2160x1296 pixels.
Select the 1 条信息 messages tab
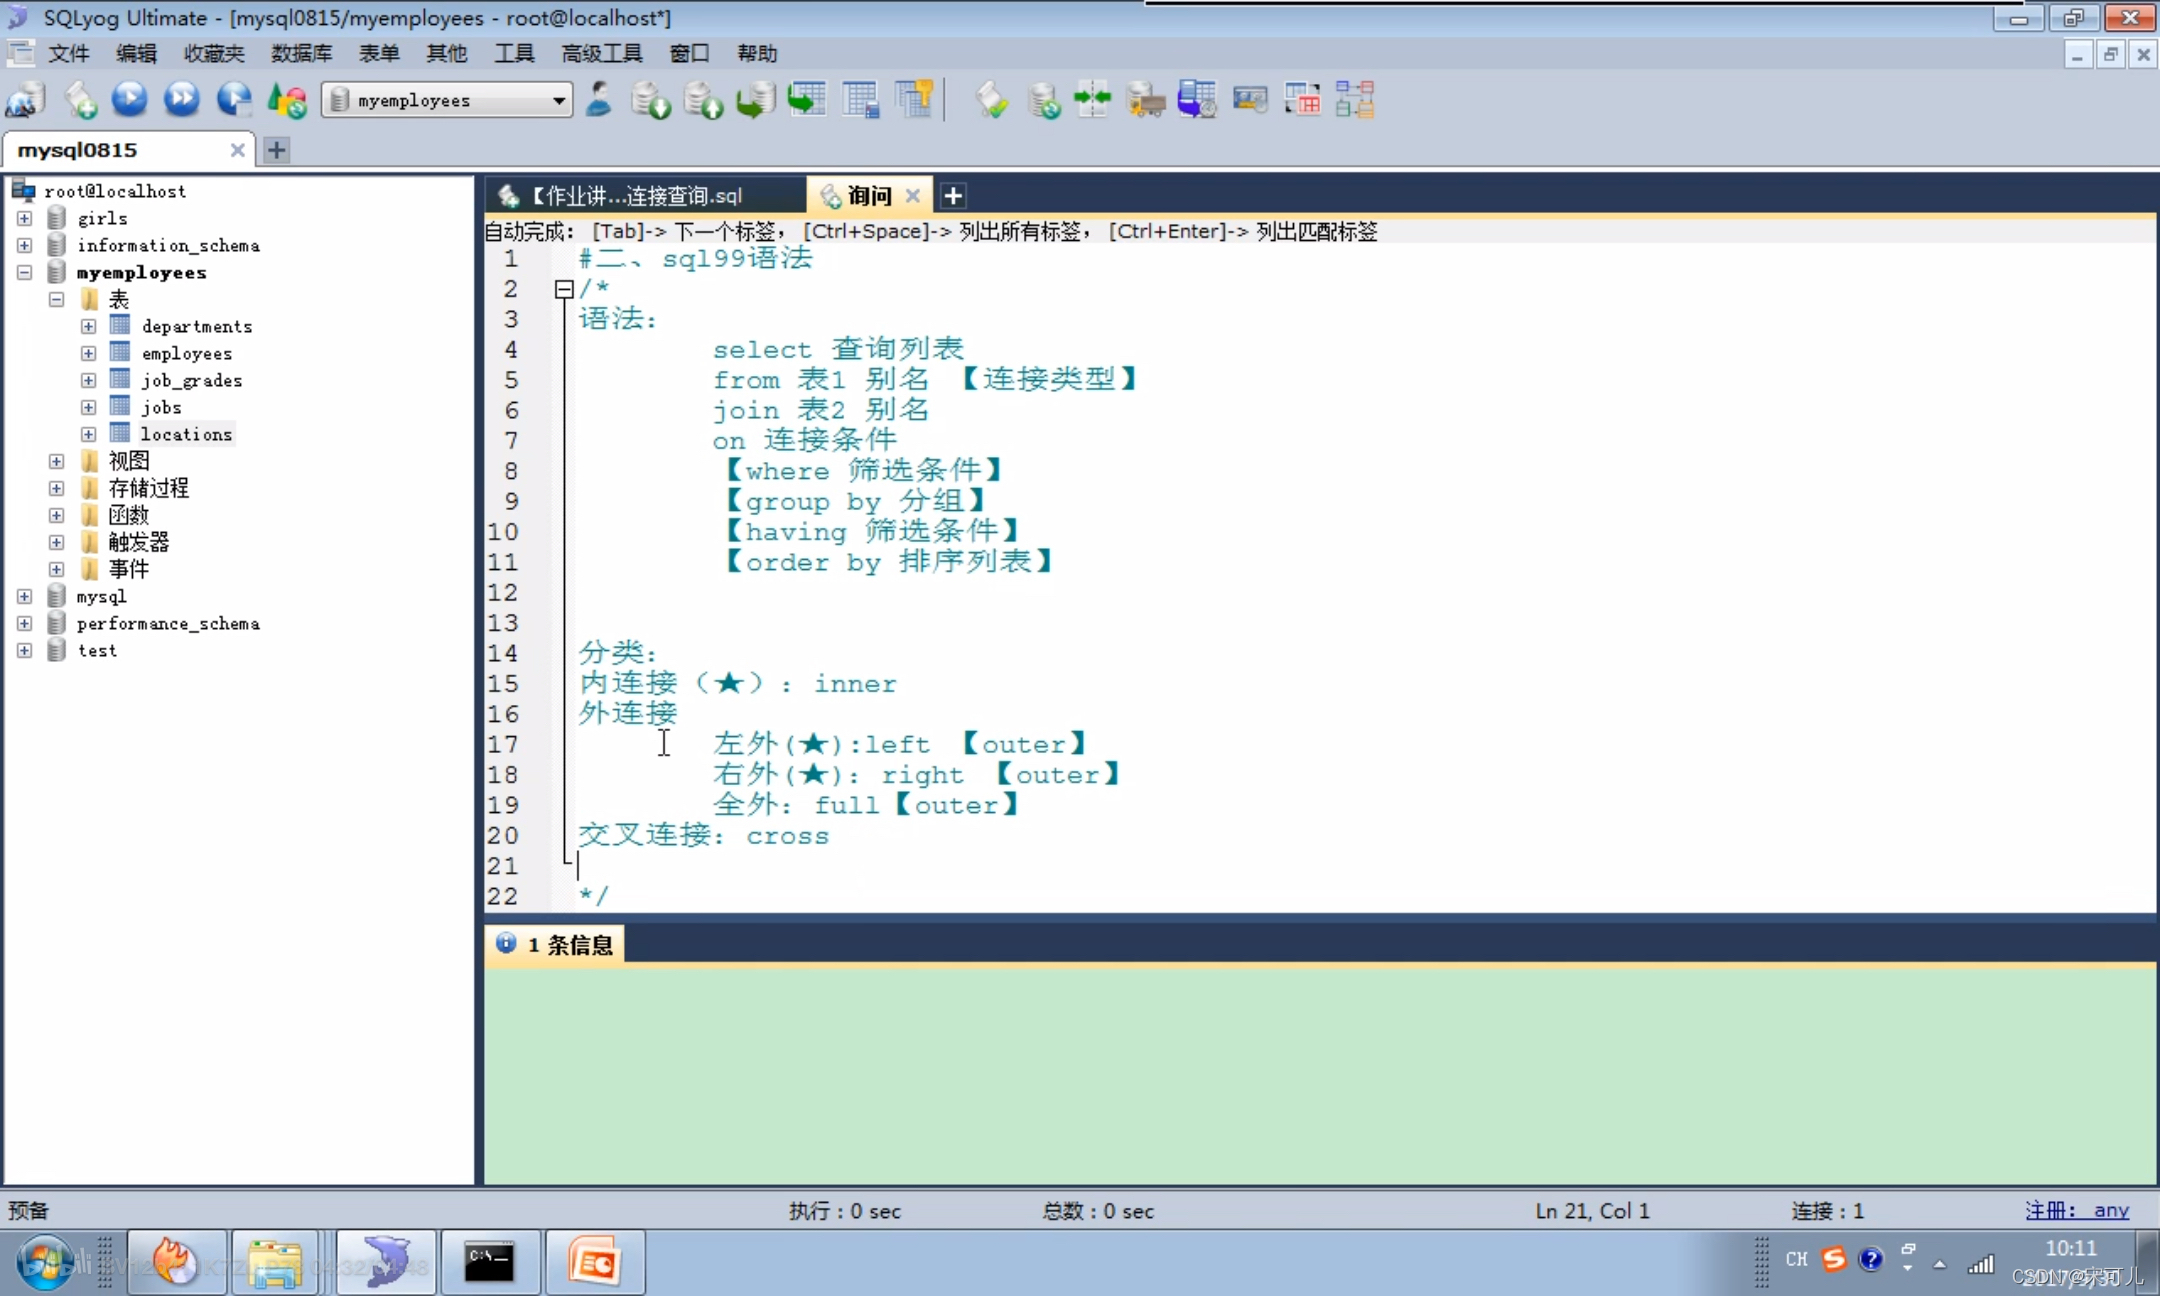click(x=556, y=944)
